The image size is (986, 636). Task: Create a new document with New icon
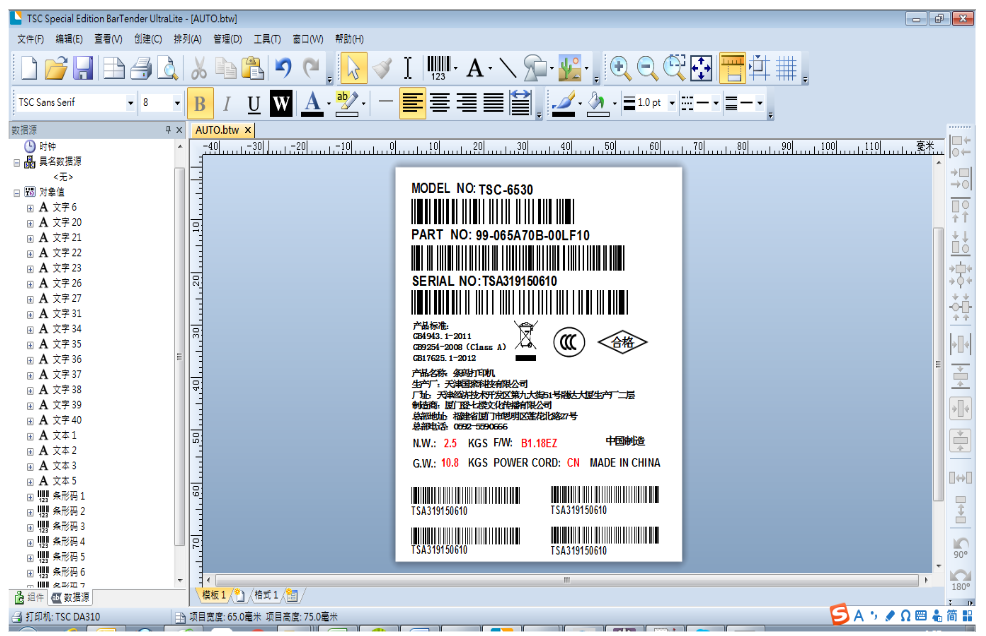[29, 68]
